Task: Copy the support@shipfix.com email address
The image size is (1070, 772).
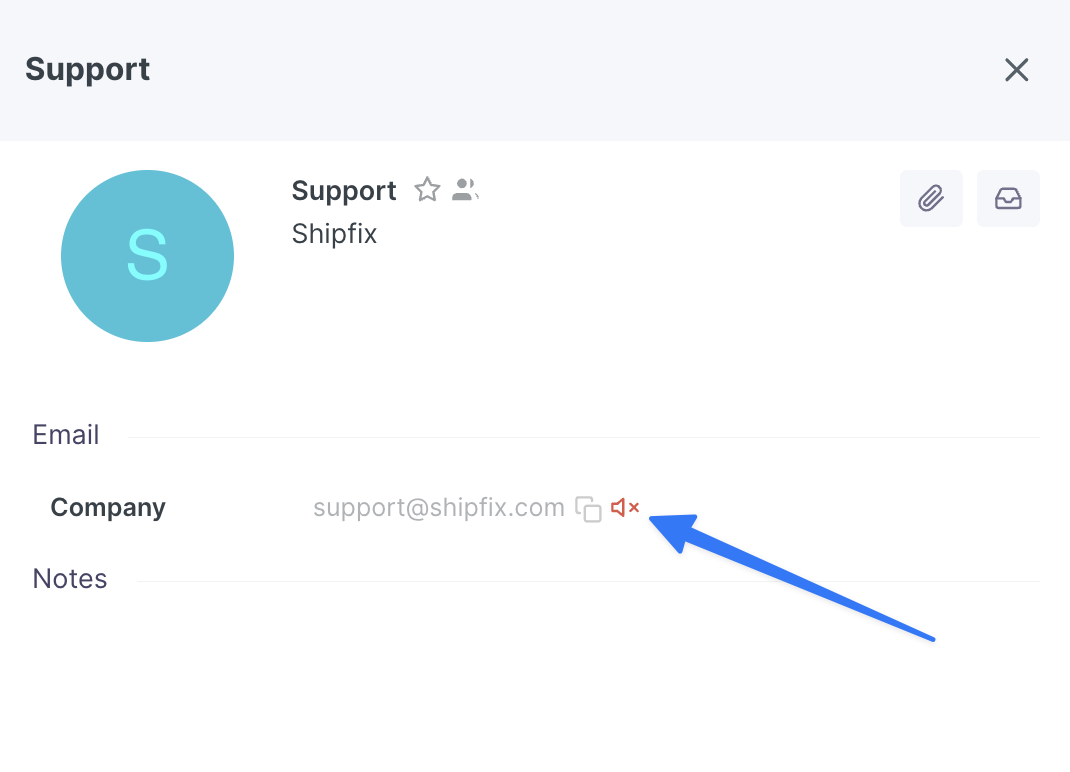Action: [588, 509]
